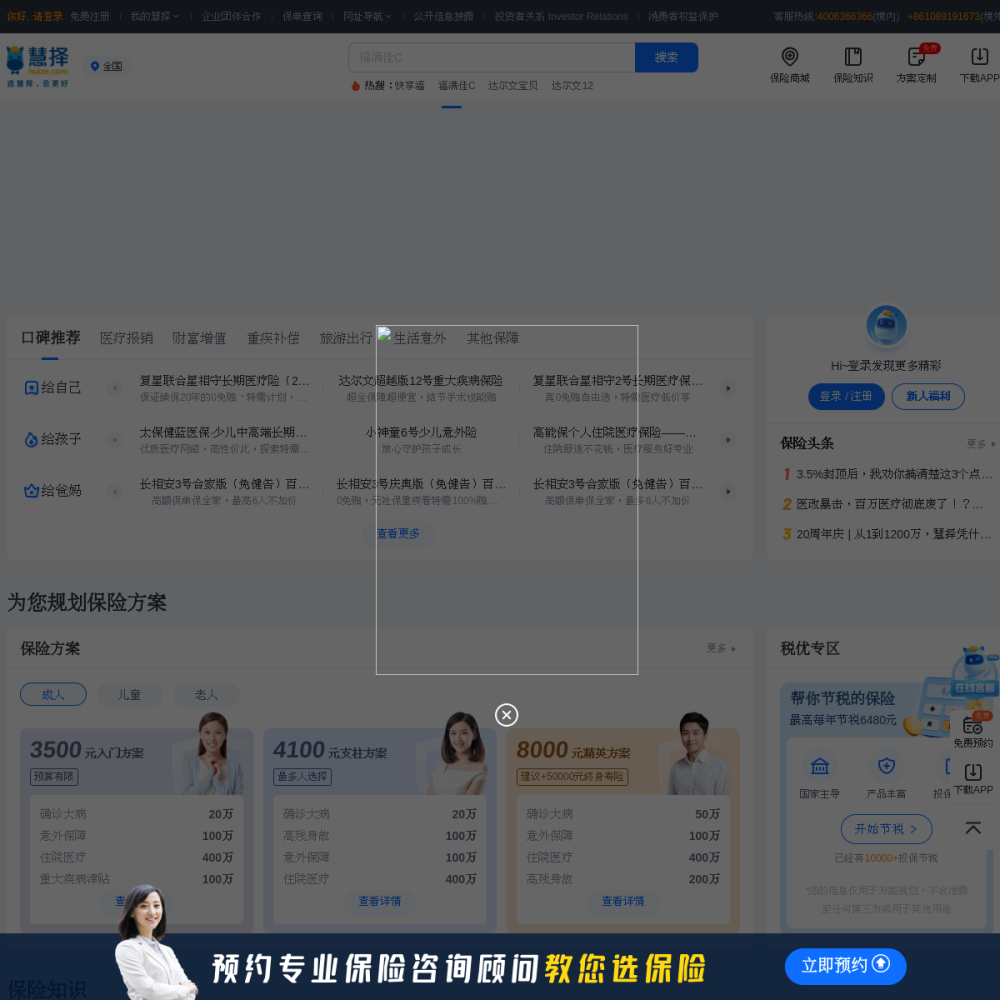The height and width of the screenshot is (1000, 1000).
Task: Click right arrow in 给孩子 row
Action: (x=728, y=439)
